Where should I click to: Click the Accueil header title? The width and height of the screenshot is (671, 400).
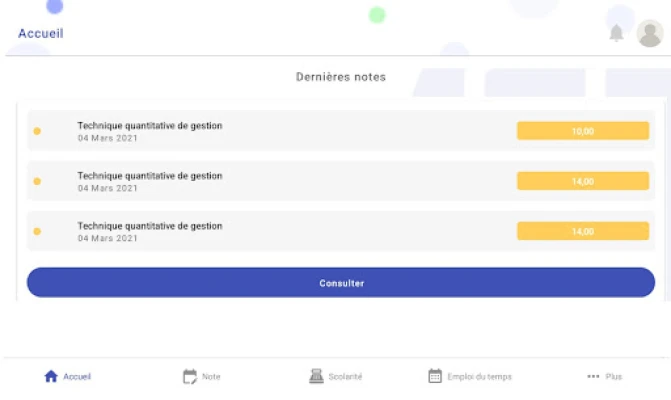pos(41,33)
